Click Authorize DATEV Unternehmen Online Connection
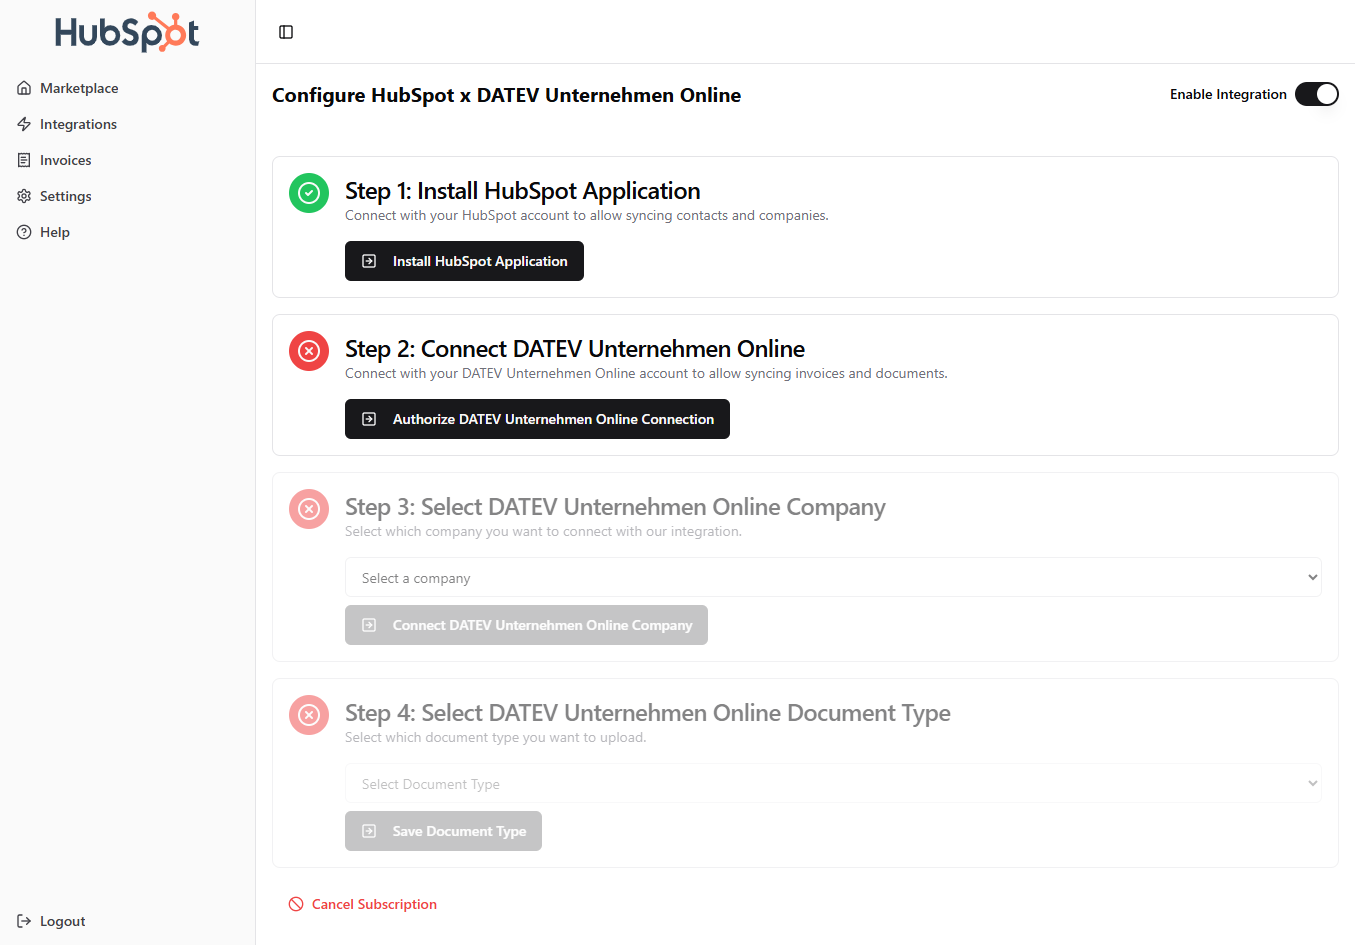 point(537,419)
